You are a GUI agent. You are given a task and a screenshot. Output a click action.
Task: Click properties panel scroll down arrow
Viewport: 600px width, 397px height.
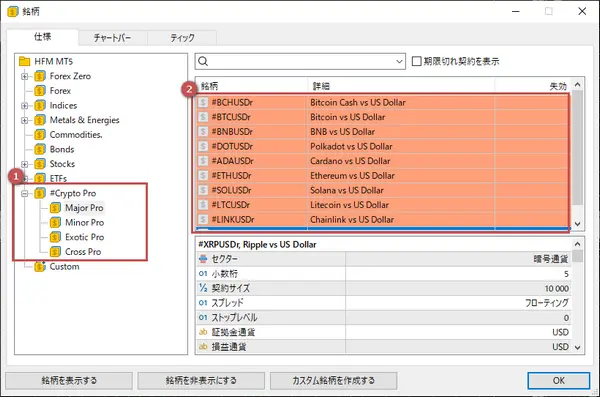(578, 348)
